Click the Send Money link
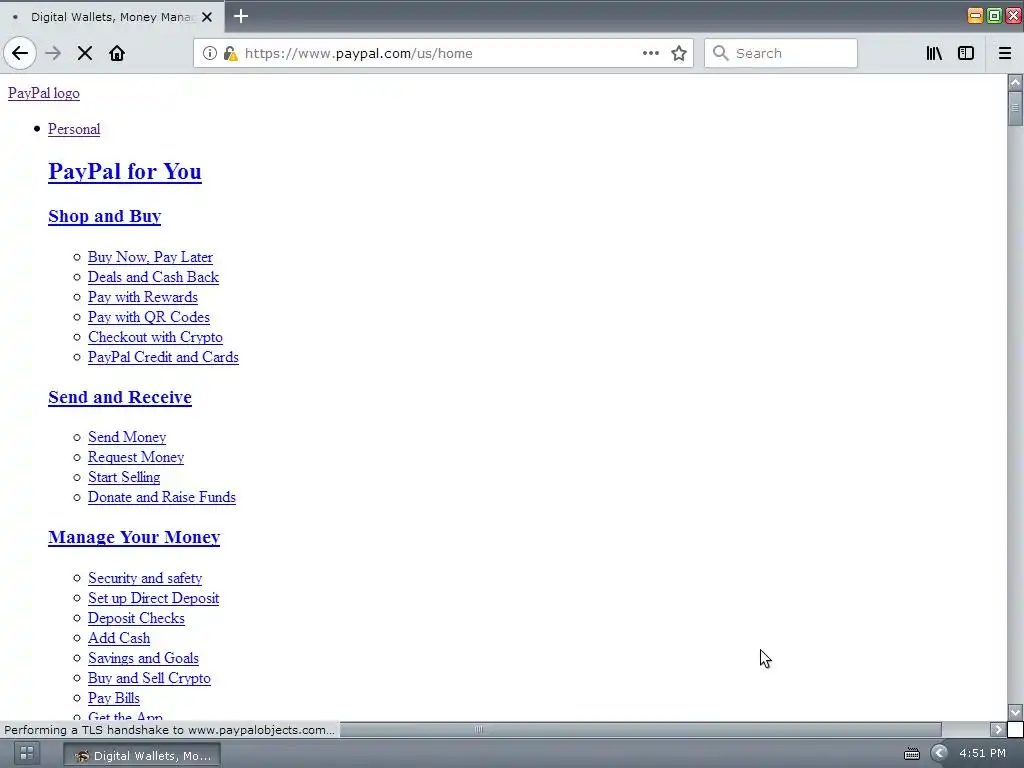This screenshot has width=1024, height=768. coord(127,438)
